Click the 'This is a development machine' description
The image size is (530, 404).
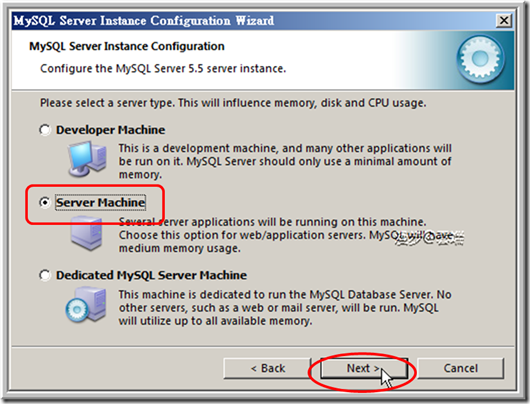click(x=285, y=162)
